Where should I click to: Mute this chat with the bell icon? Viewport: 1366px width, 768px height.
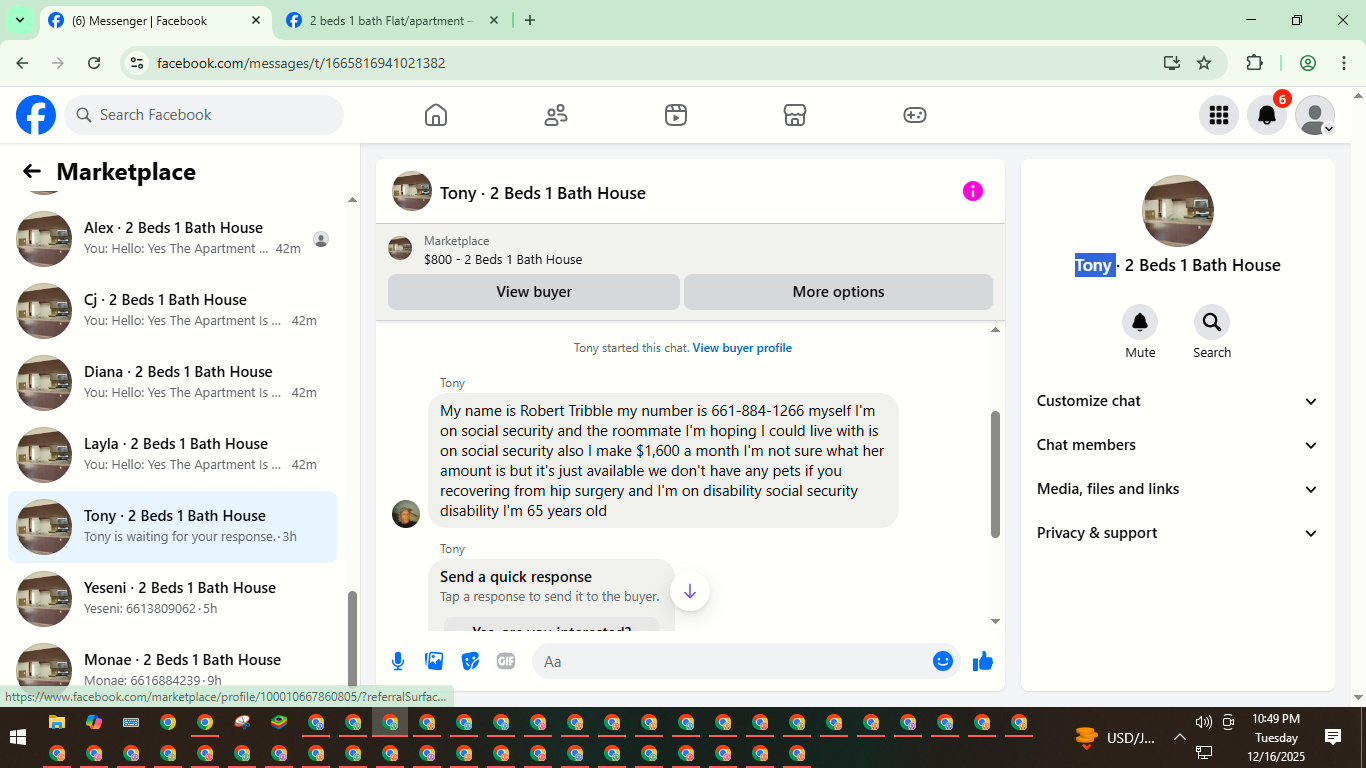click(1140, 322)
